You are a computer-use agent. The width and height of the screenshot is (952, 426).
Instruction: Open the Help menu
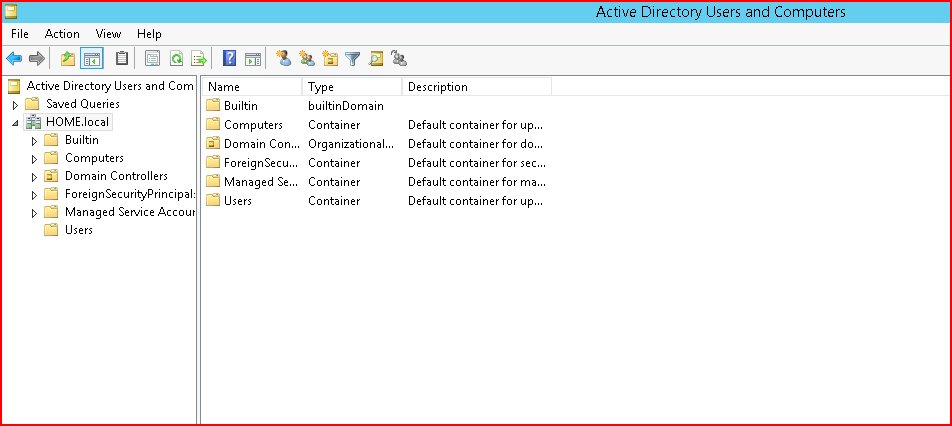149,34
